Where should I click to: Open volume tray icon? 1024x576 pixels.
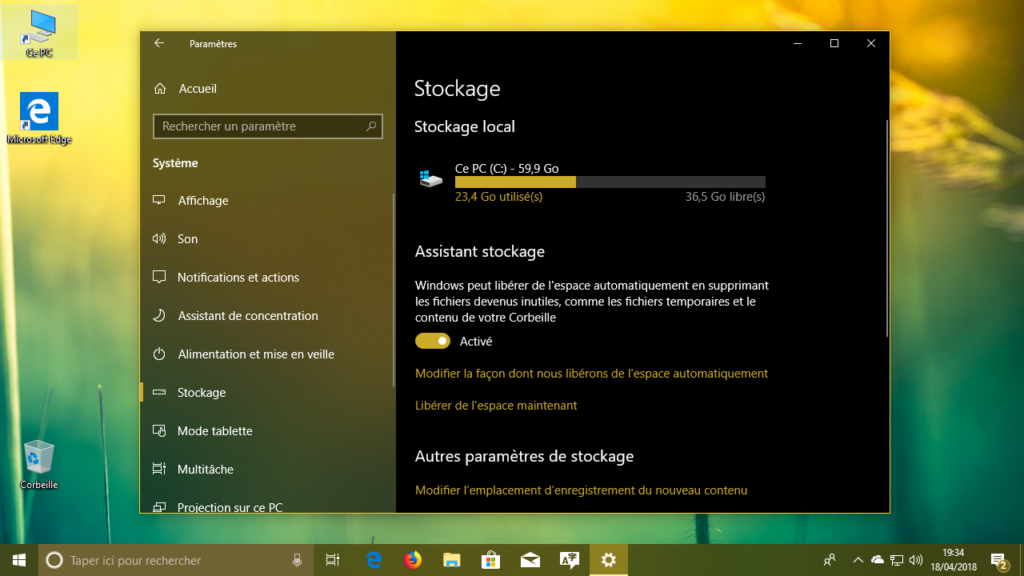pyautogui.click(x=916, y=560)
